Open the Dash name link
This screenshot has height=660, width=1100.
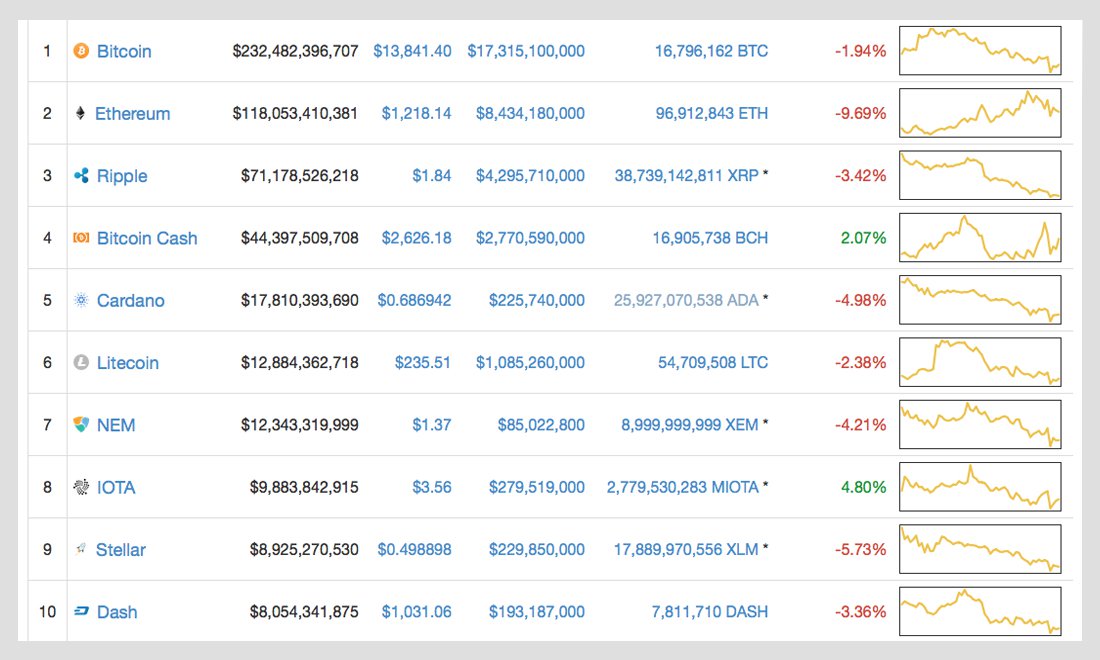[x=117, y=612]
